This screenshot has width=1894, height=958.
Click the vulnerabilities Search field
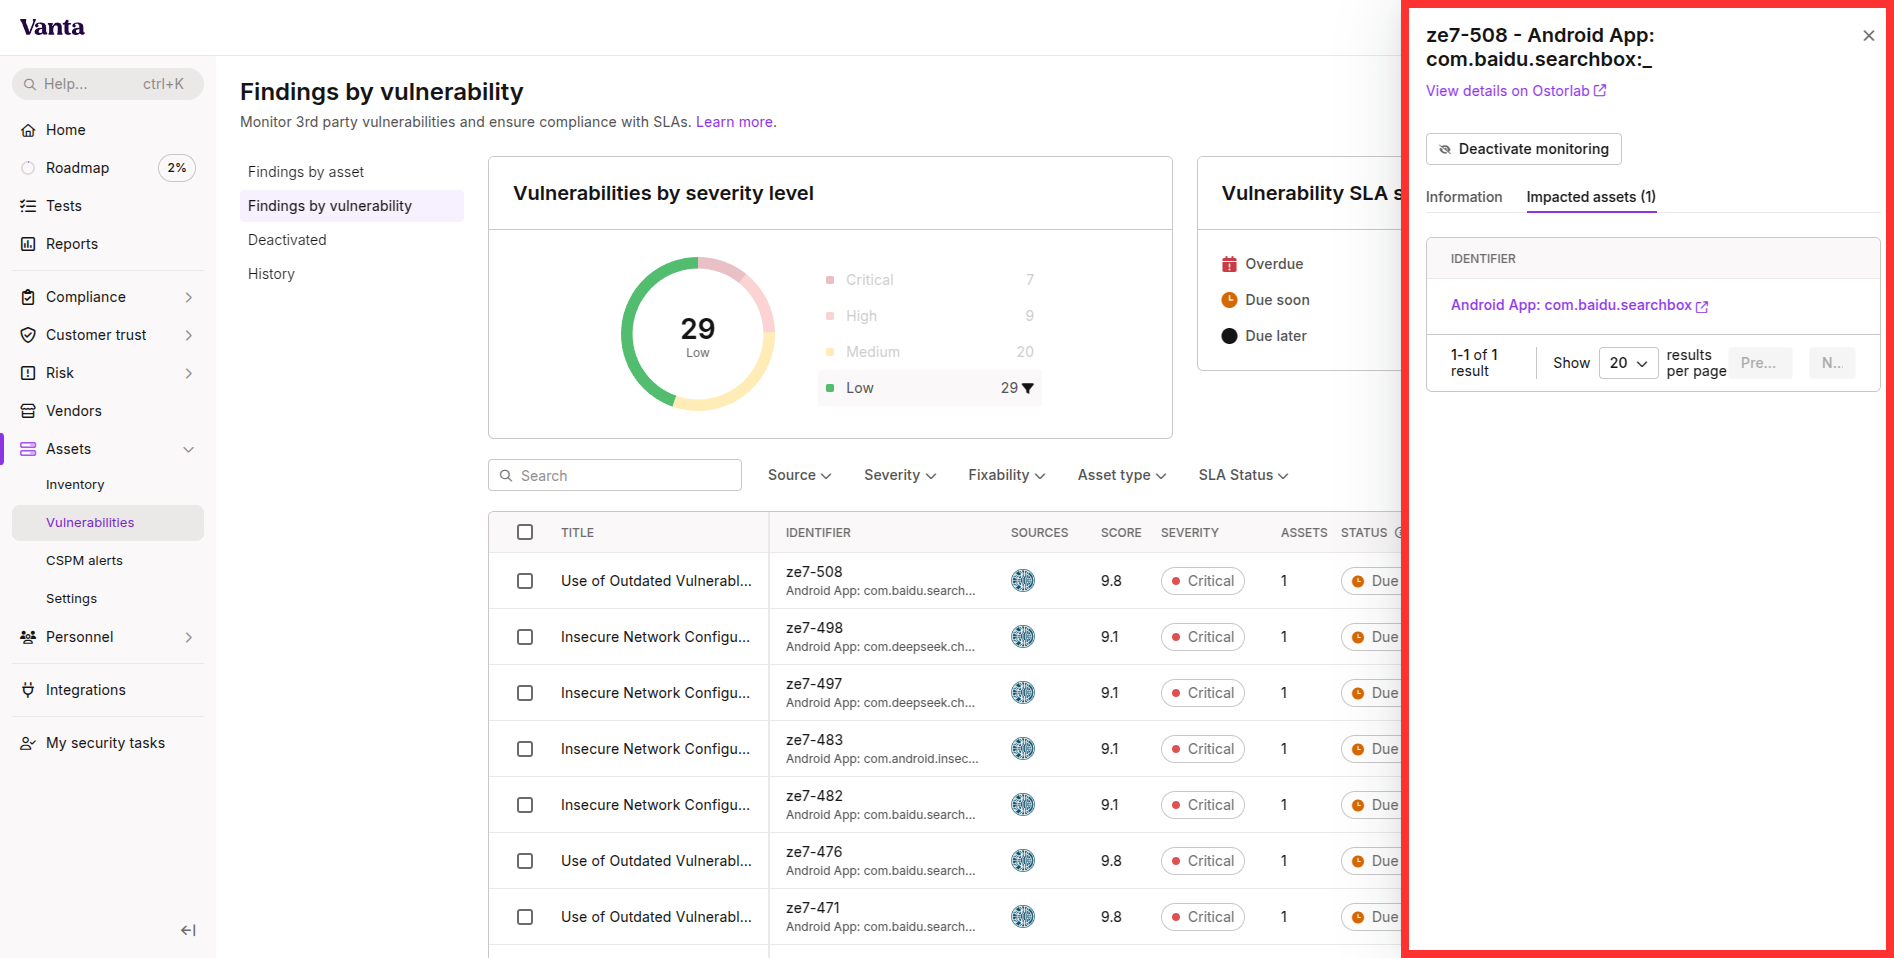(615, 475)
